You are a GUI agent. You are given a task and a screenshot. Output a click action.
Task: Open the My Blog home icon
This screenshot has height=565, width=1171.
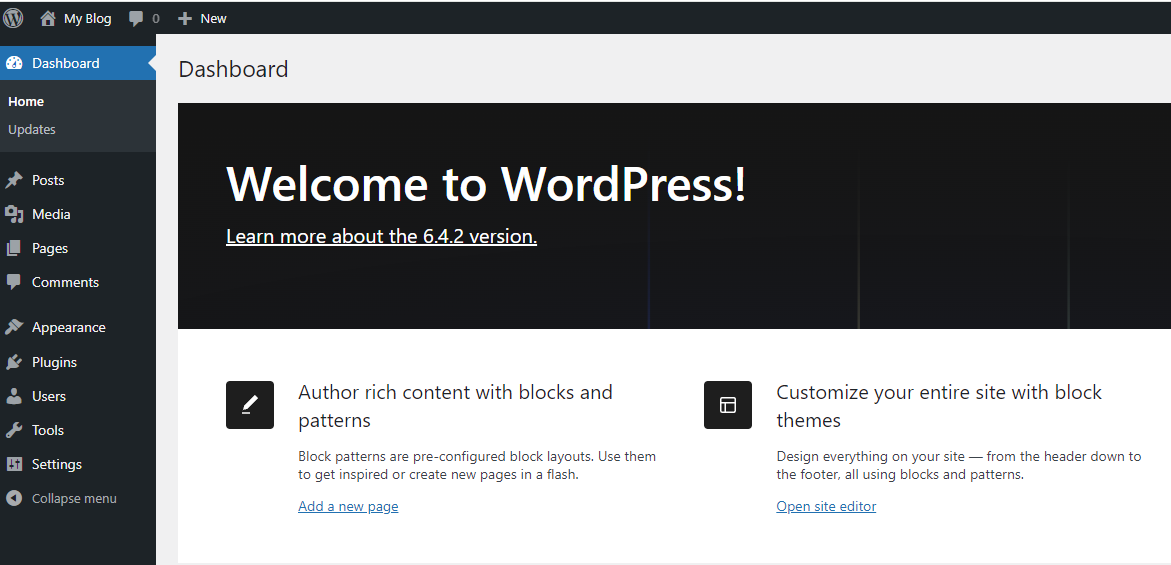click(48, 18)
